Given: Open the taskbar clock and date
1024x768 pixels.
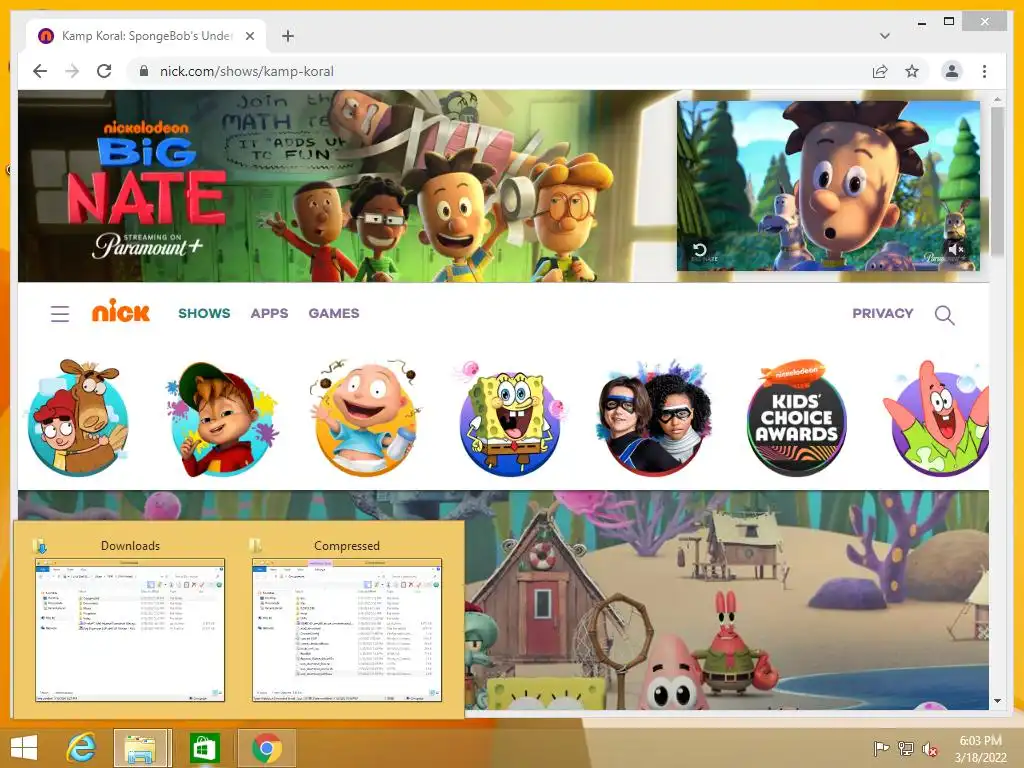Looking at the screenshot, I should pyautogui.click(x=980, y=749).
